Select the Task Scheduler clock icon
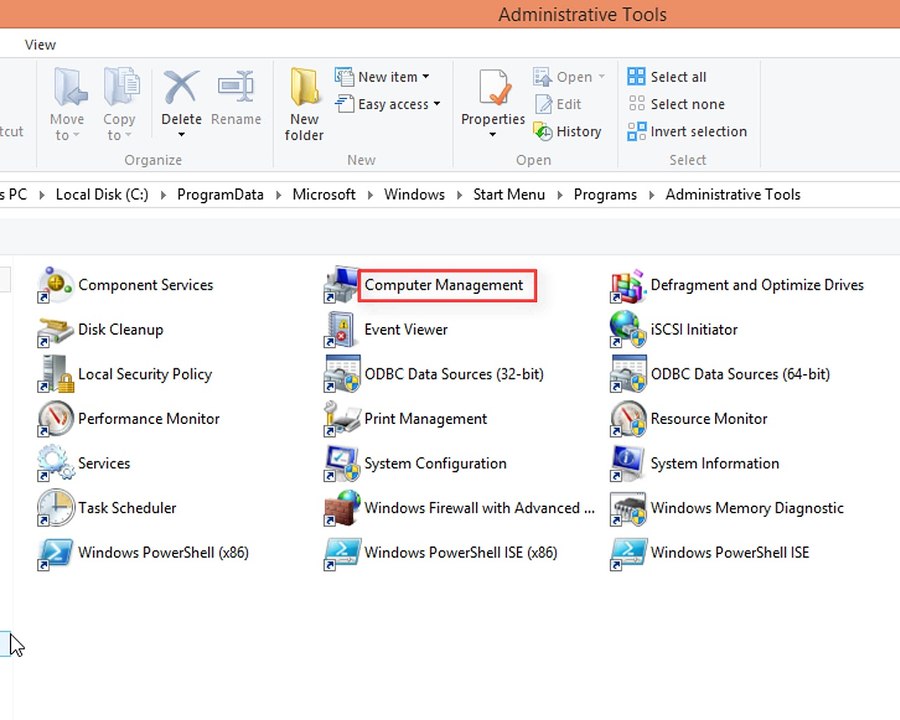The width and height of the screenshot is (900, 720). pyautogui.click(x=55, y=508)
